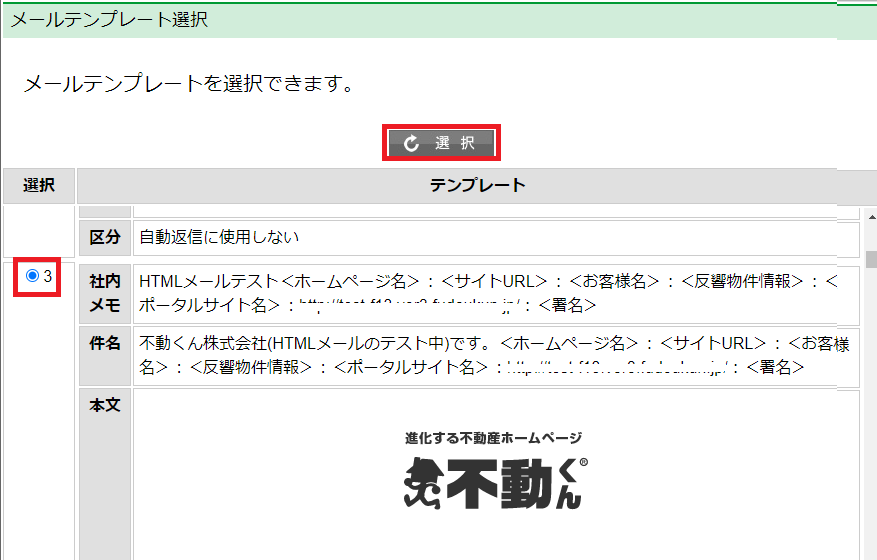Click the 件名 row label
The height and width of the screenshot is (560, 877).
105,356
